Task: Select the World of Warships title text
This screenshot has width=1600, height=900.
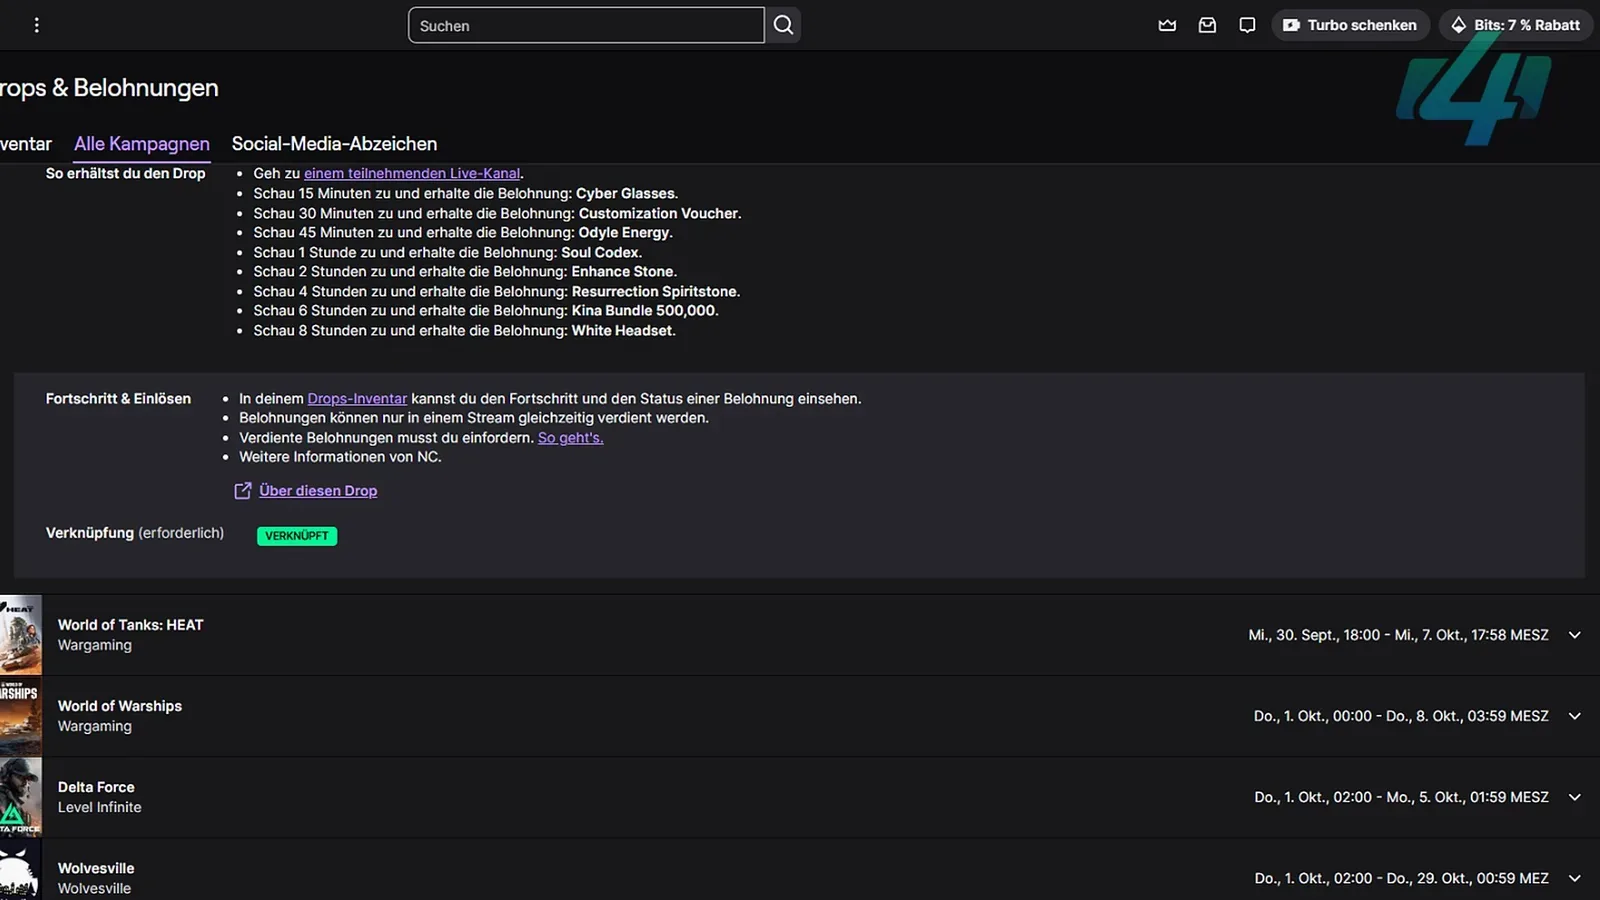Action: click(120, 706)
